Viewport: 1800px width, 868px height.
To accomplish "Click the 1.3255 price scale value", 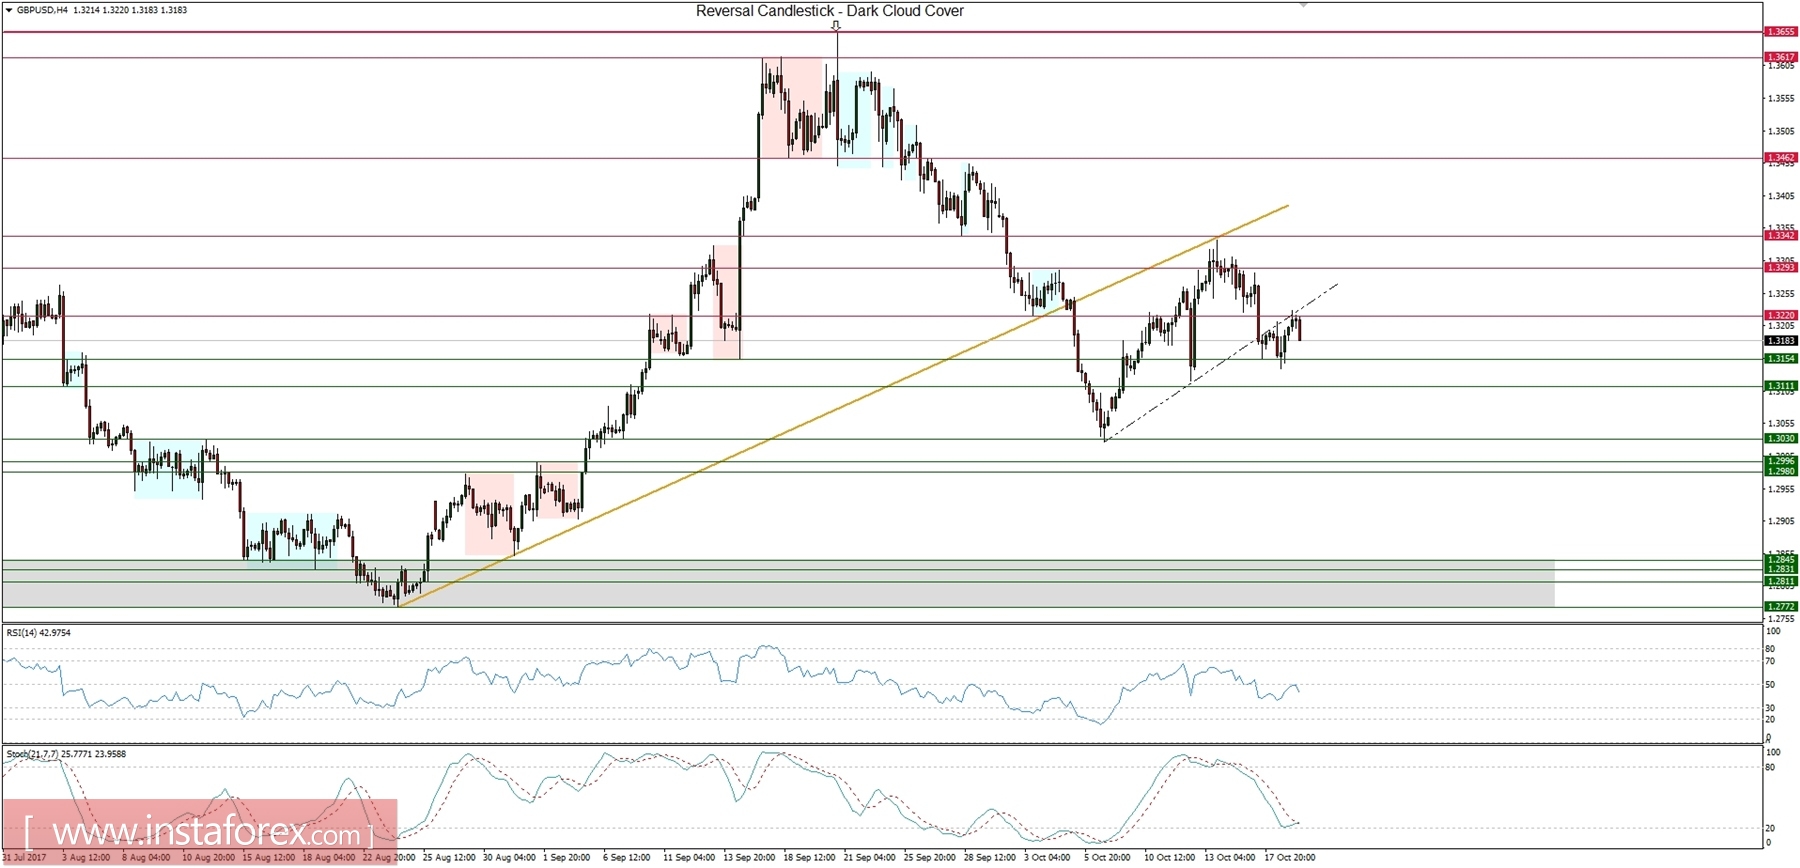I will [x=1781, y=294].
